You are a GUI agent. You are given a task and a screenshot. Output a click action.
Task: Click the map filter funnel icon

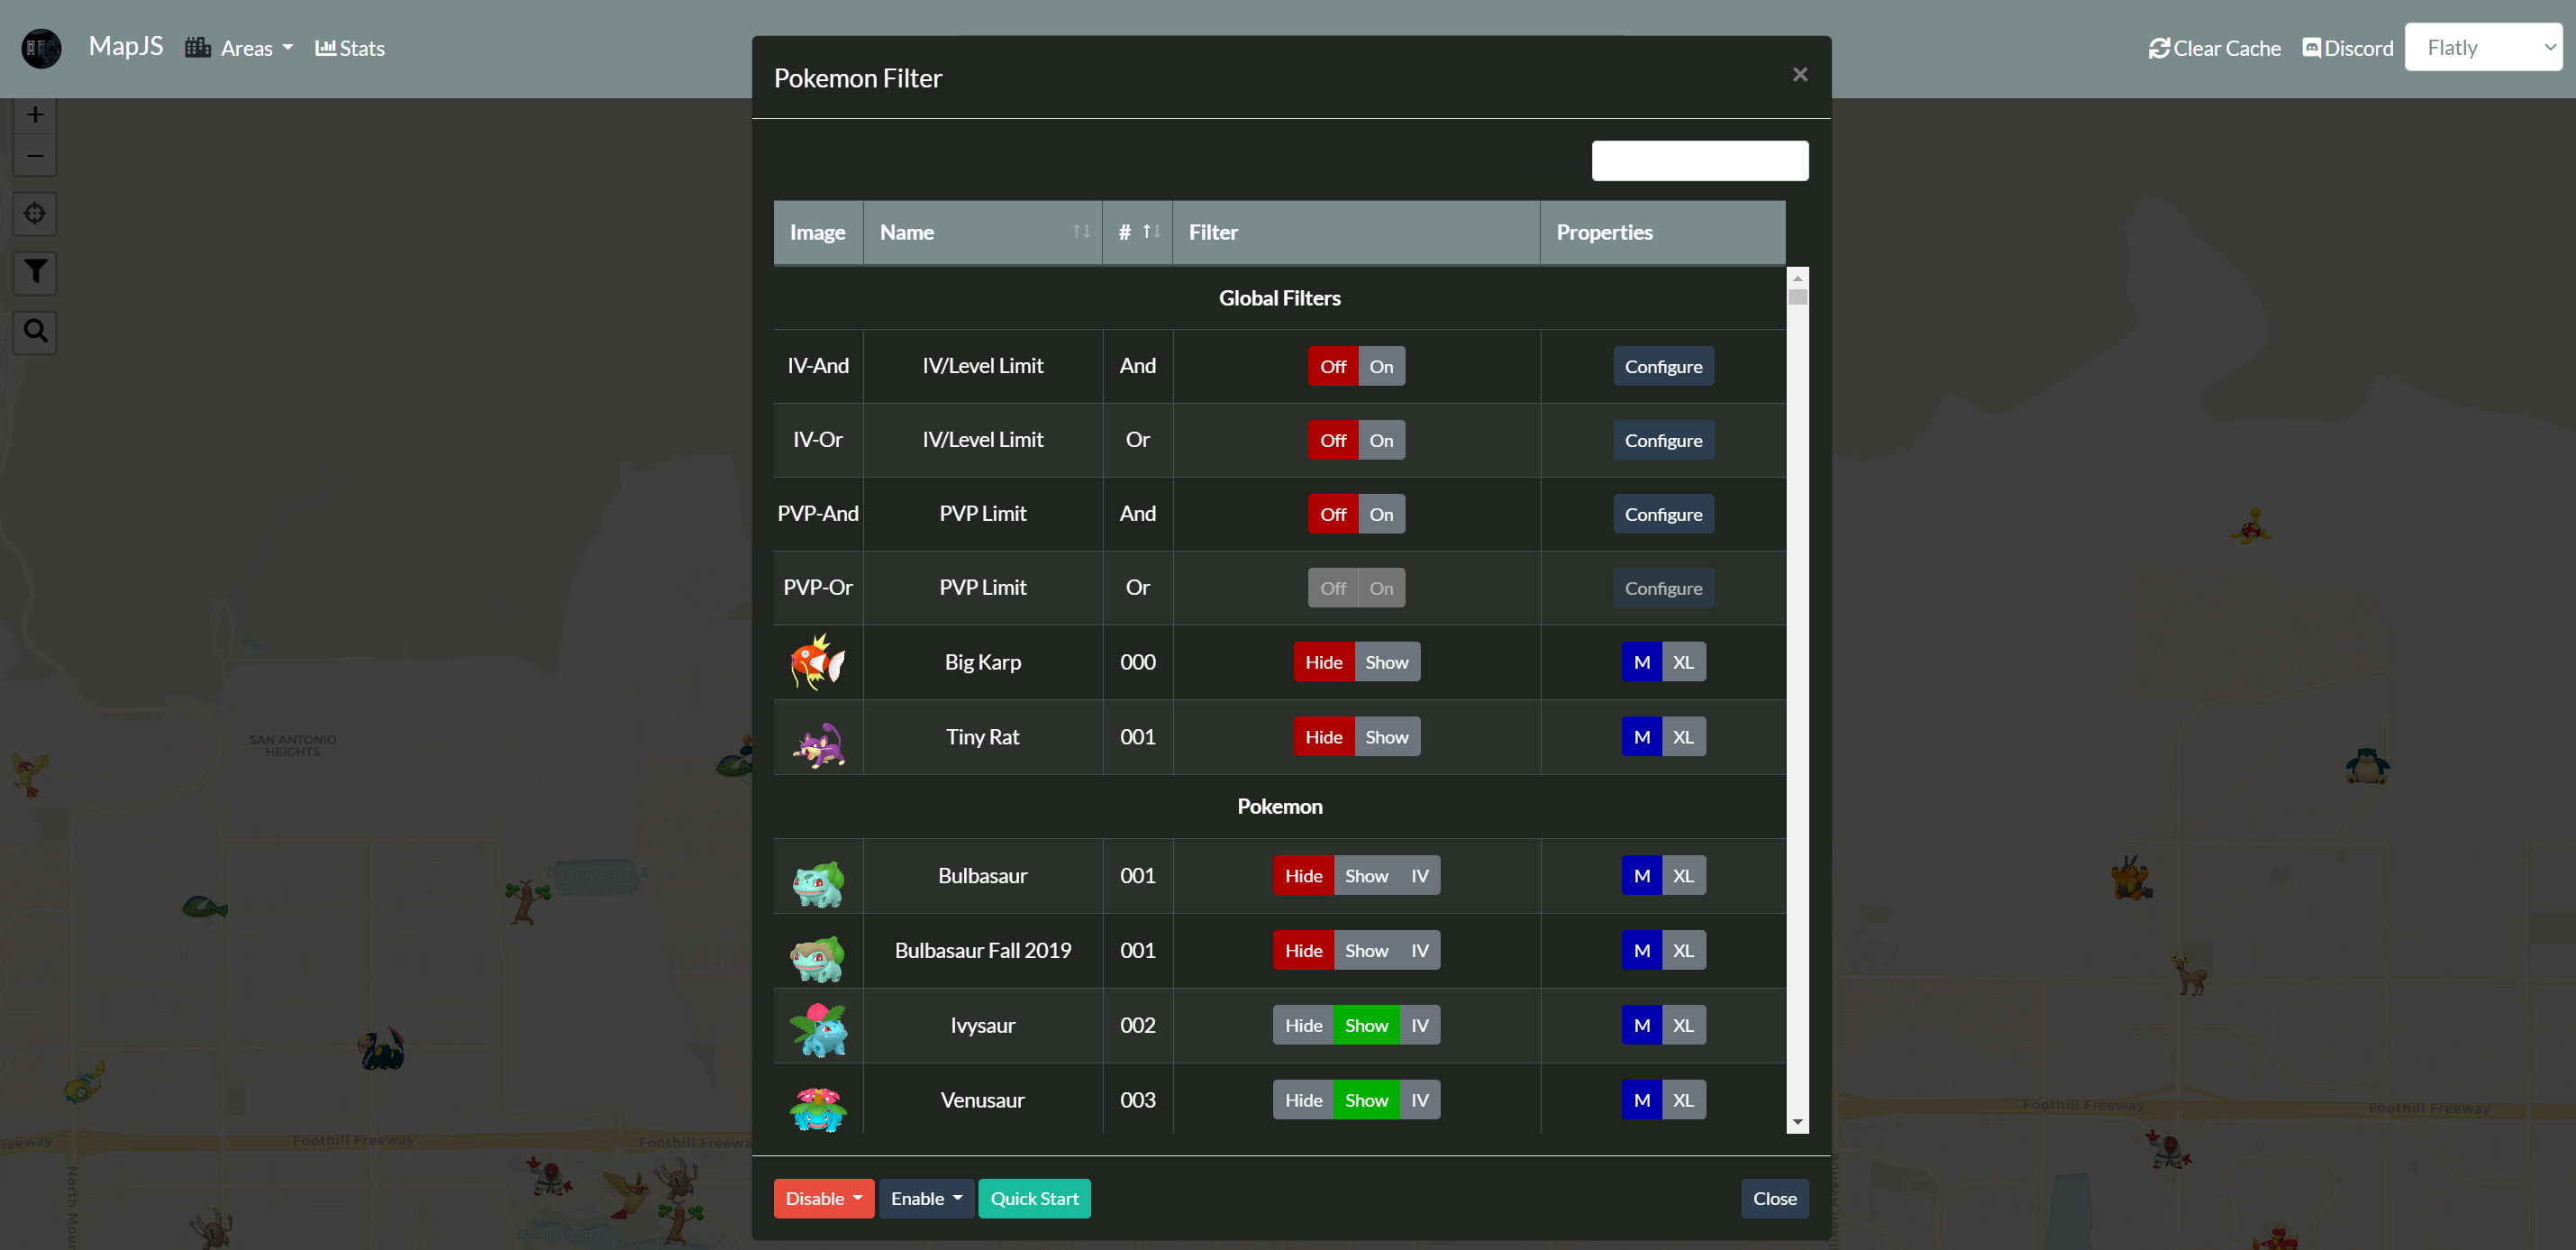point(35,272)
